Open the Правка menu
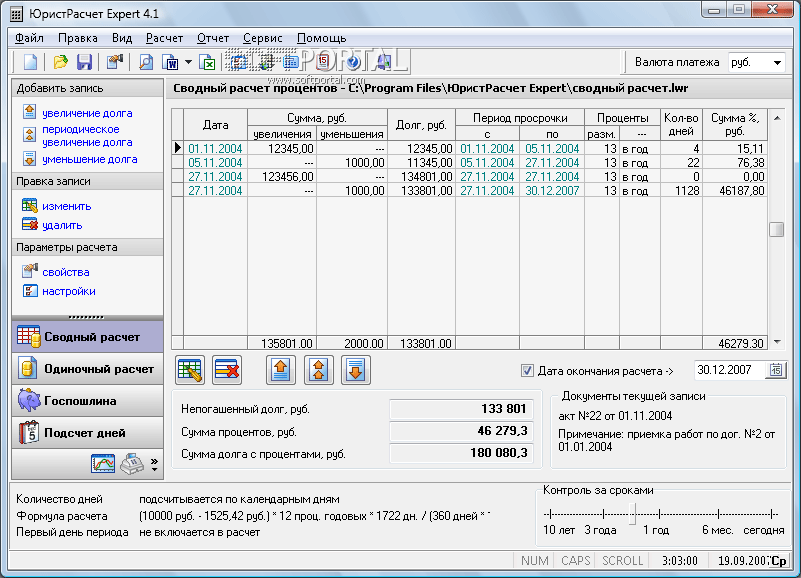The height and width of the screenshot is (578, 801). [78, 38]
